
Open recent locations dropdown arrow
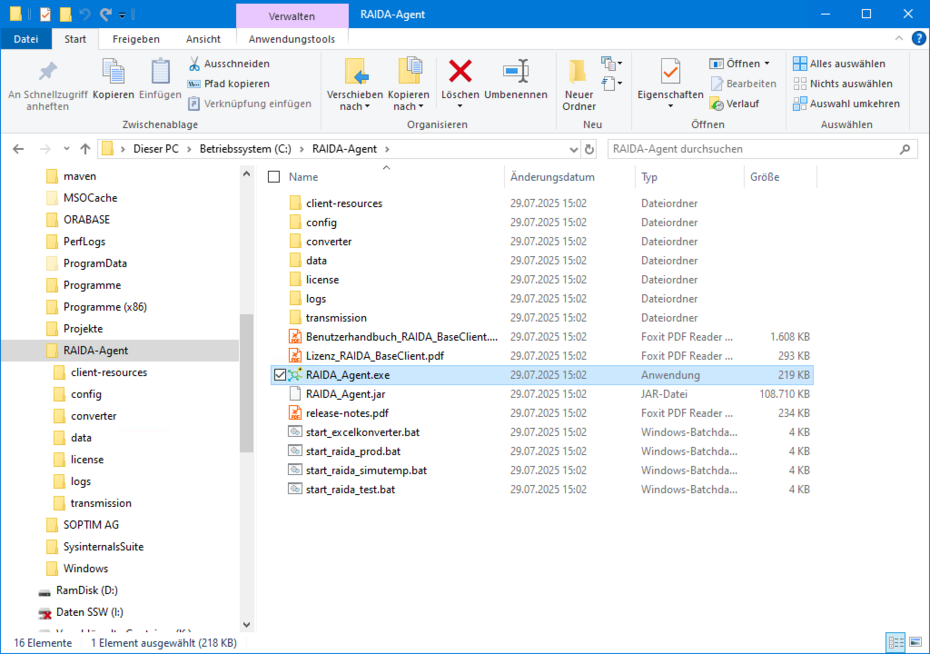(x=66, y=149)
